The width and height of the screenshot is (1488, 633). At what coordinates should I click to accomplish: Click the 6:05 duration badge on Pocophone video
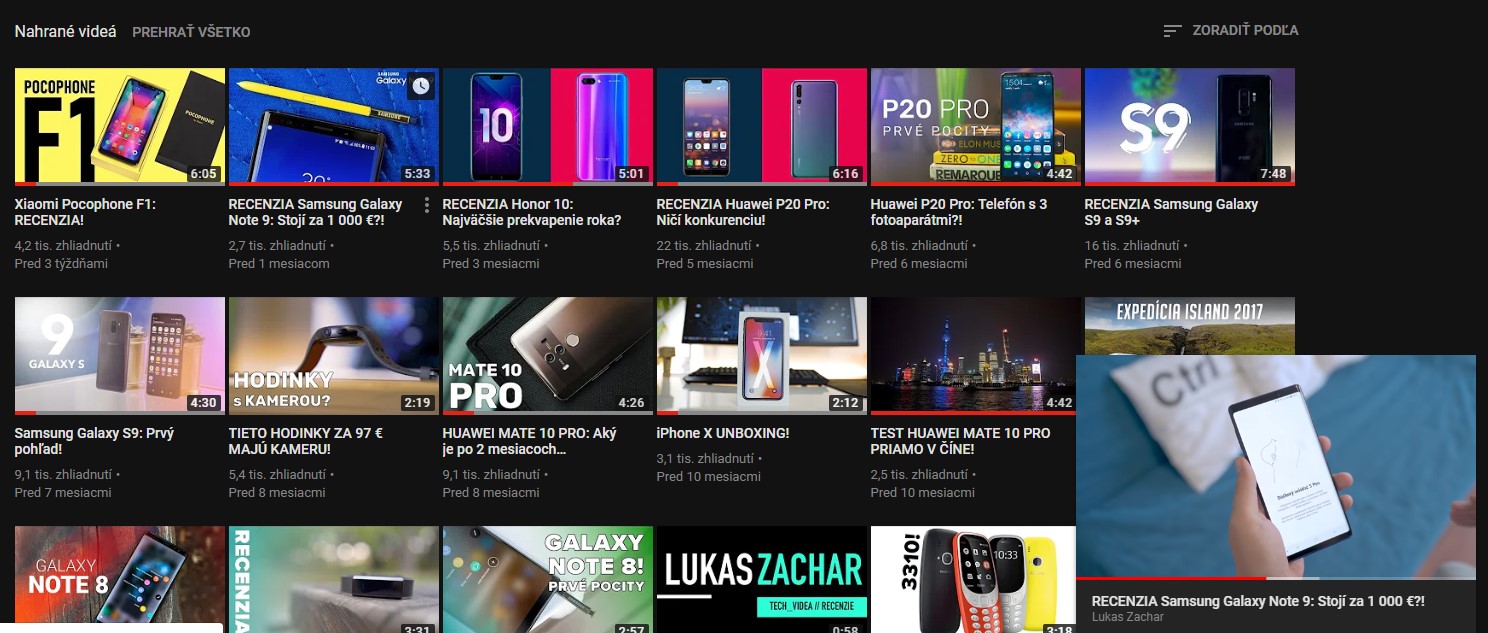[203, 174]
